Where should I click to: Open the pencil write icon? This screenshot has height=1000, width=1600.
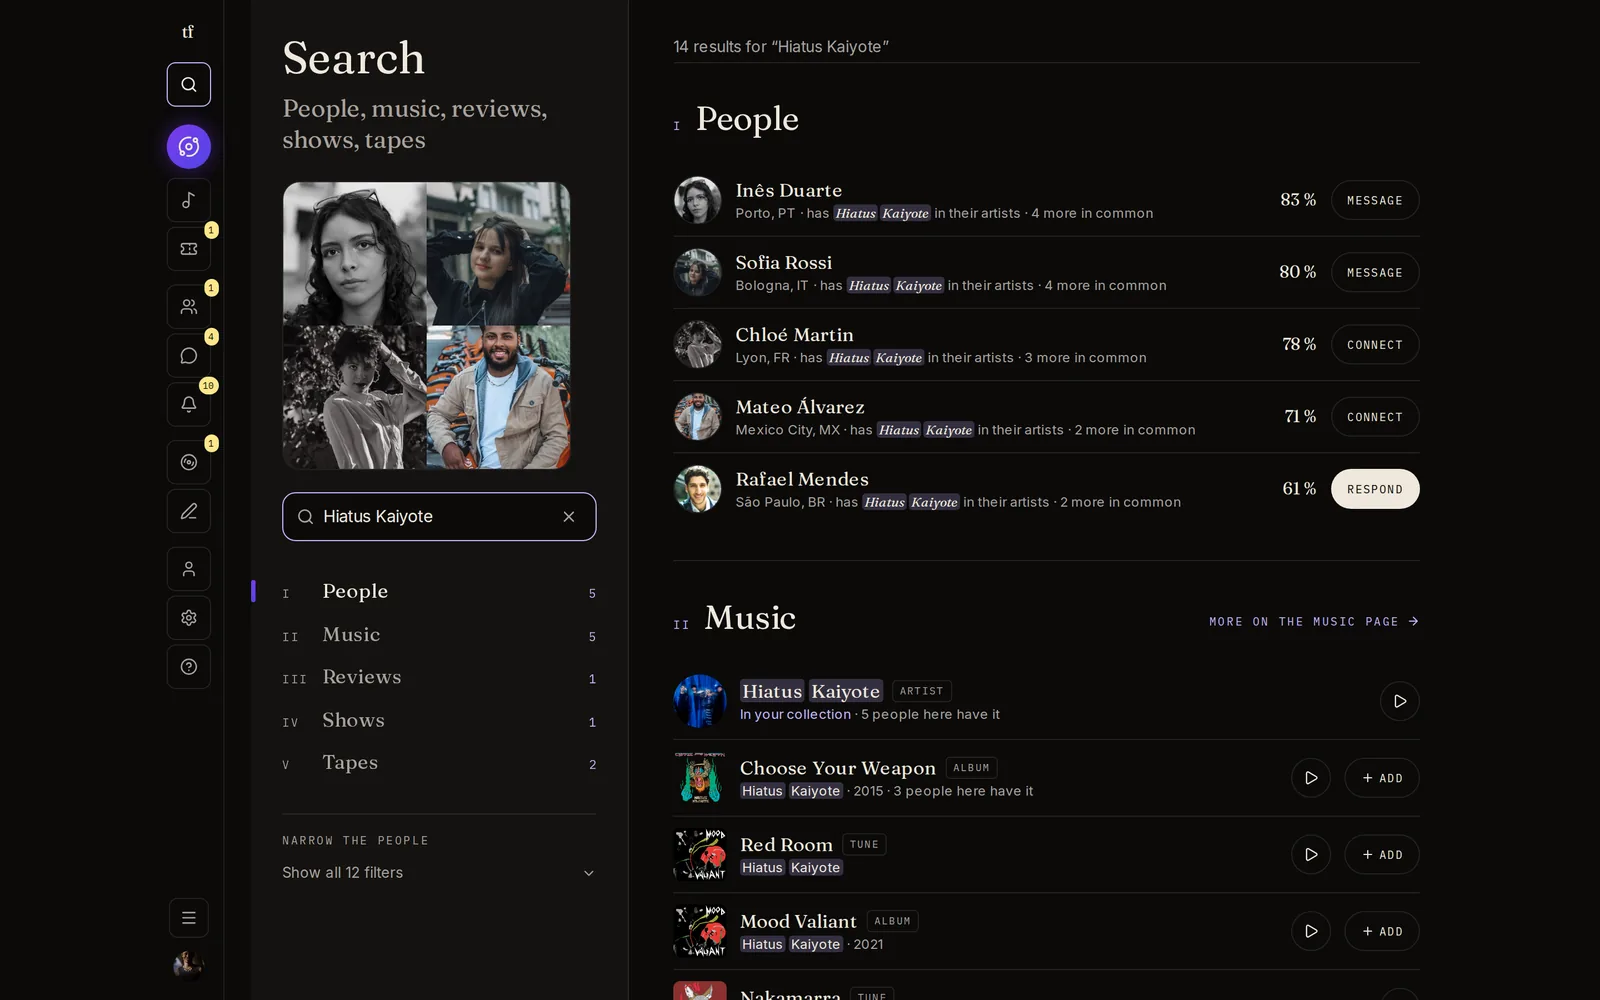tap(189, 511)
